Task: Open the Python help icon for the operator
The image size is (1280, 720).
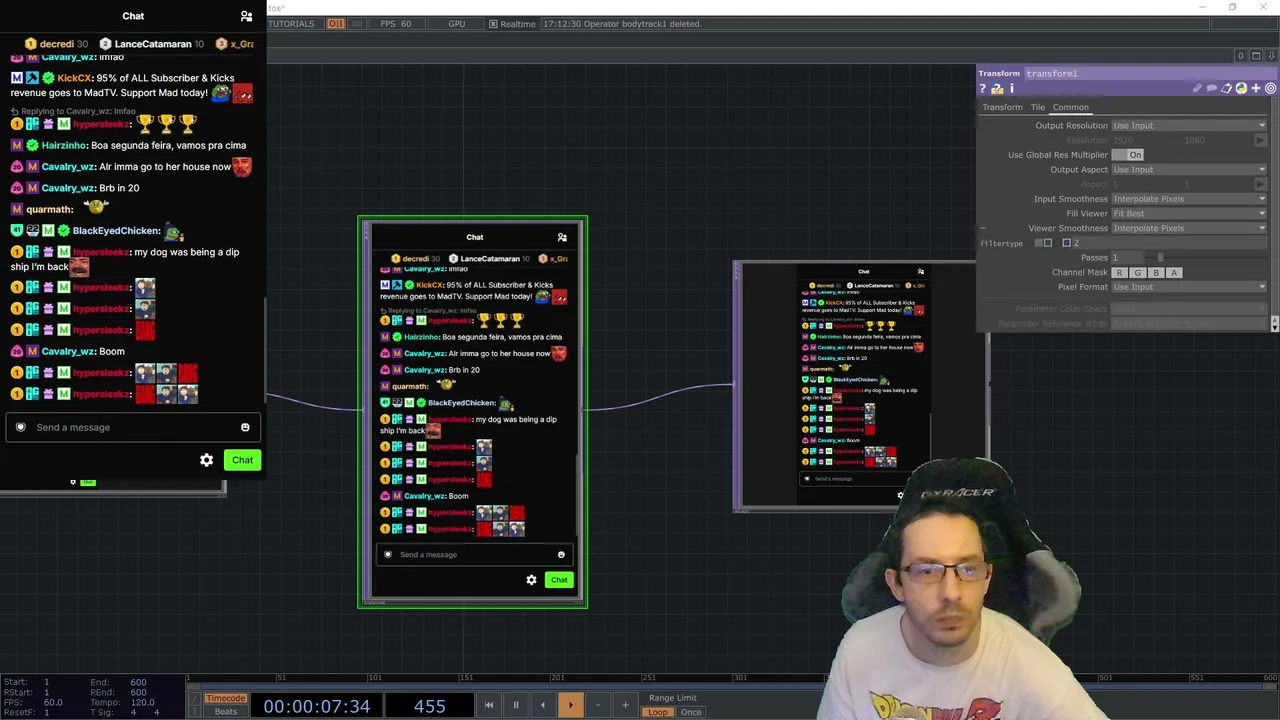Action: coord(997,89)
